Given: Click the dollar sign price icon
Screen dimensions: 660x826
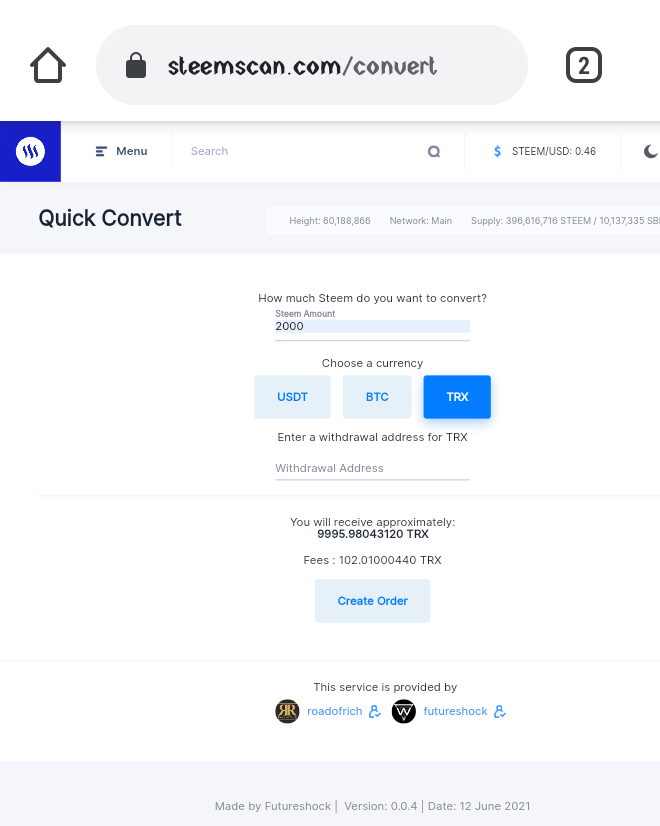Looking at the screenshot, I should point(497,152).
